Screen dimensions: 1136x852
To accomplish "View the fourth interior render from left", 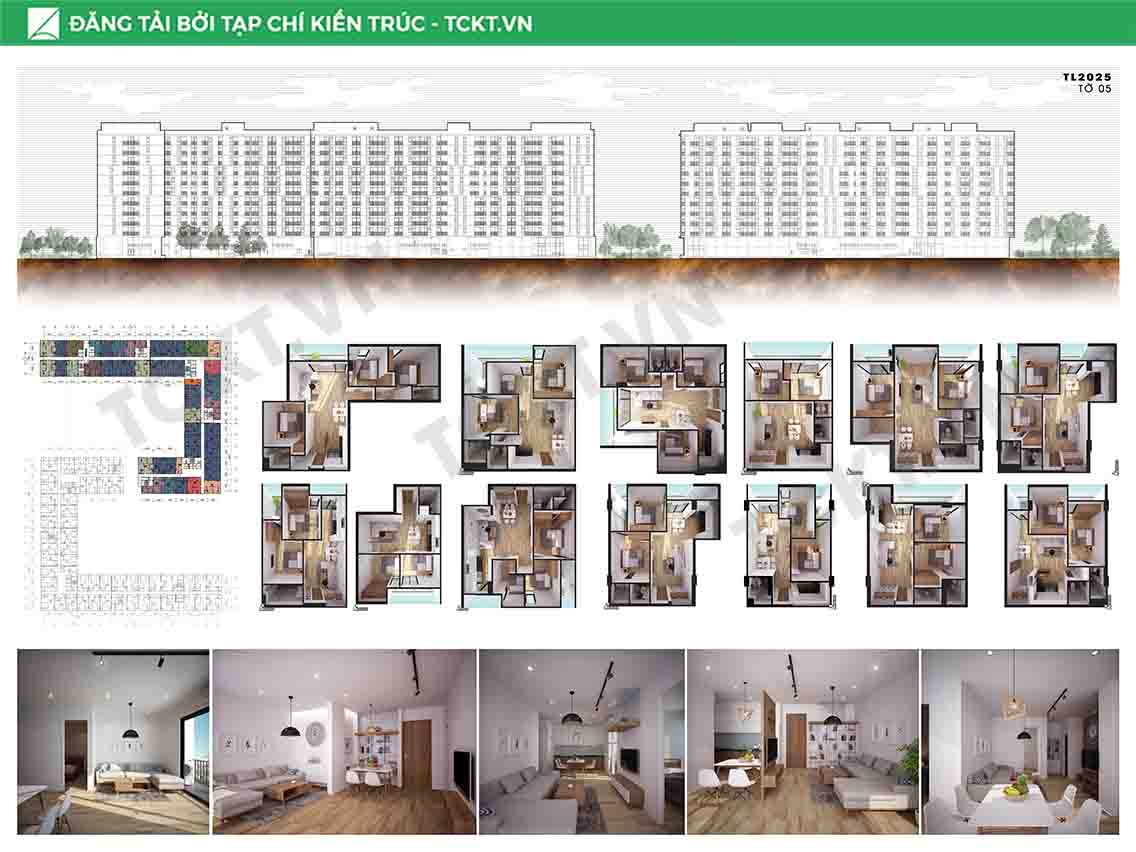I will click(802, 741).
